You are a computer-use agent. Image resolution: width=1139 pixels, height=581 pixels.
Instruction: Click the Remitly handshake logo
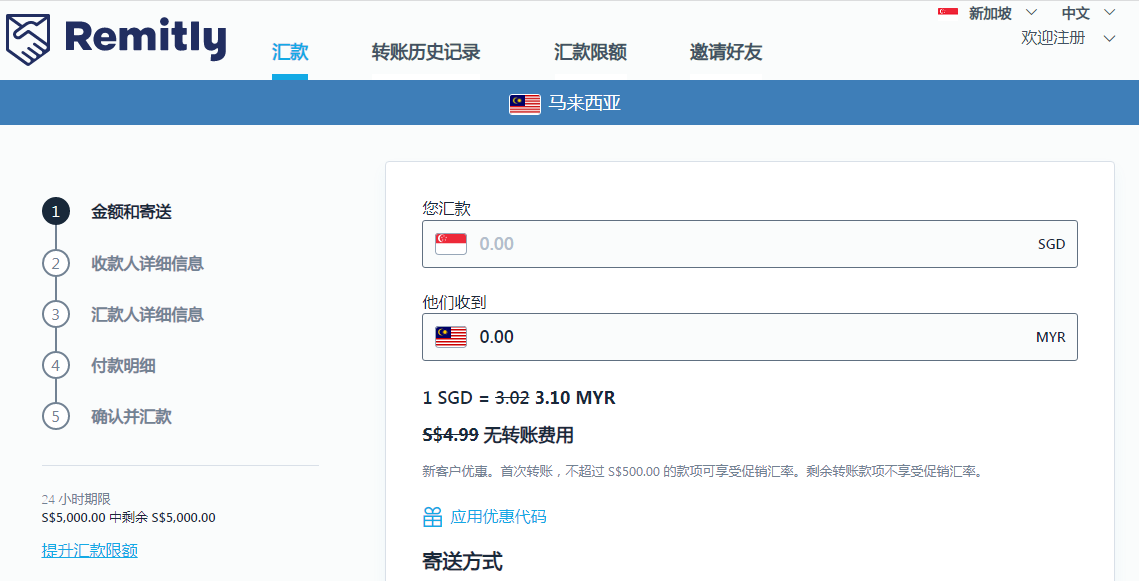(x=31, y=40)
